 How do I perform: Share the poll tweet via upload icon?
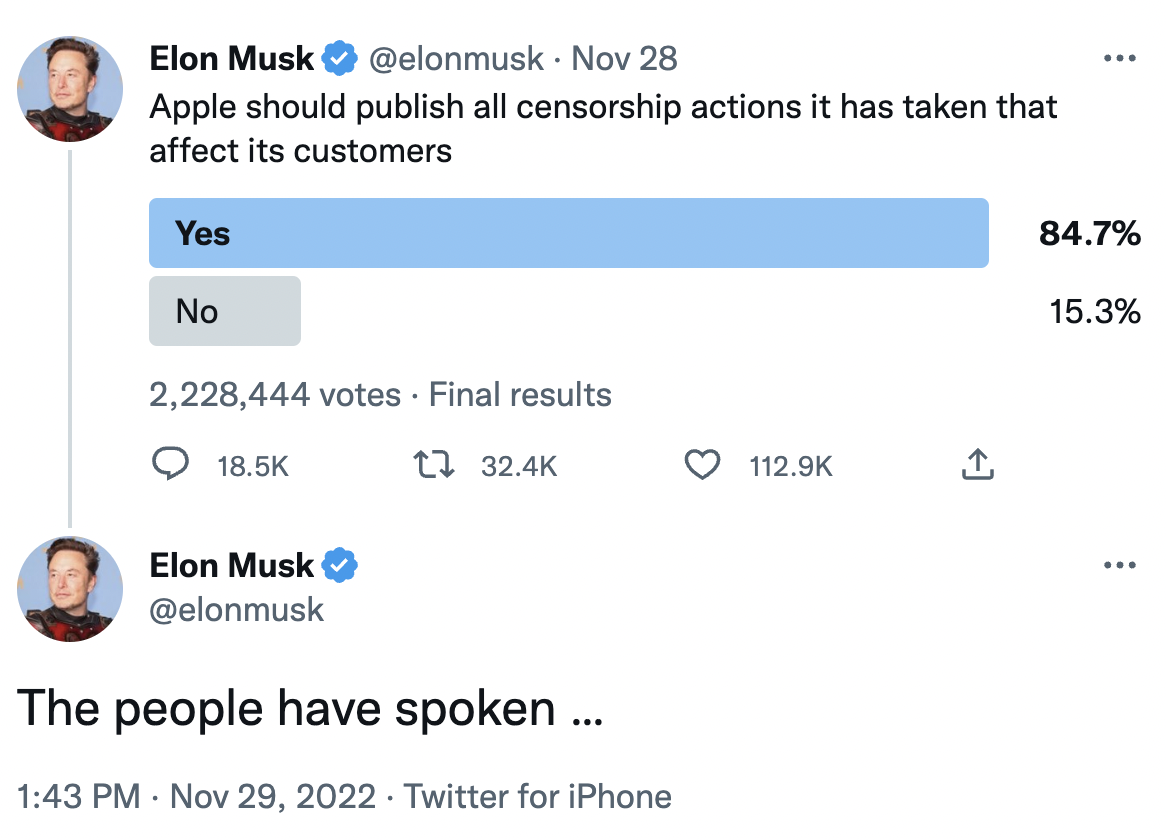(977, 464)
